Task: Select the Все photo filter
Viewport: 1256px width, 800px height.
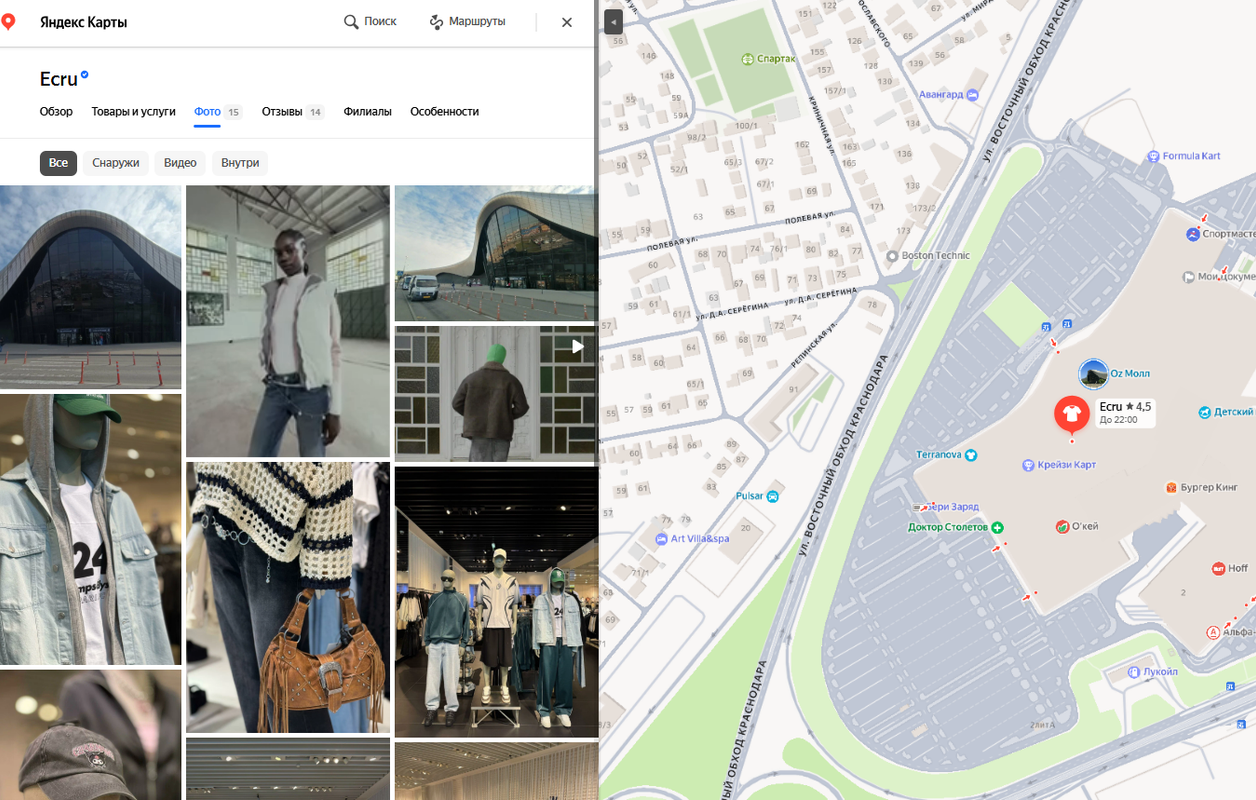Action: (x=58, y=163)
